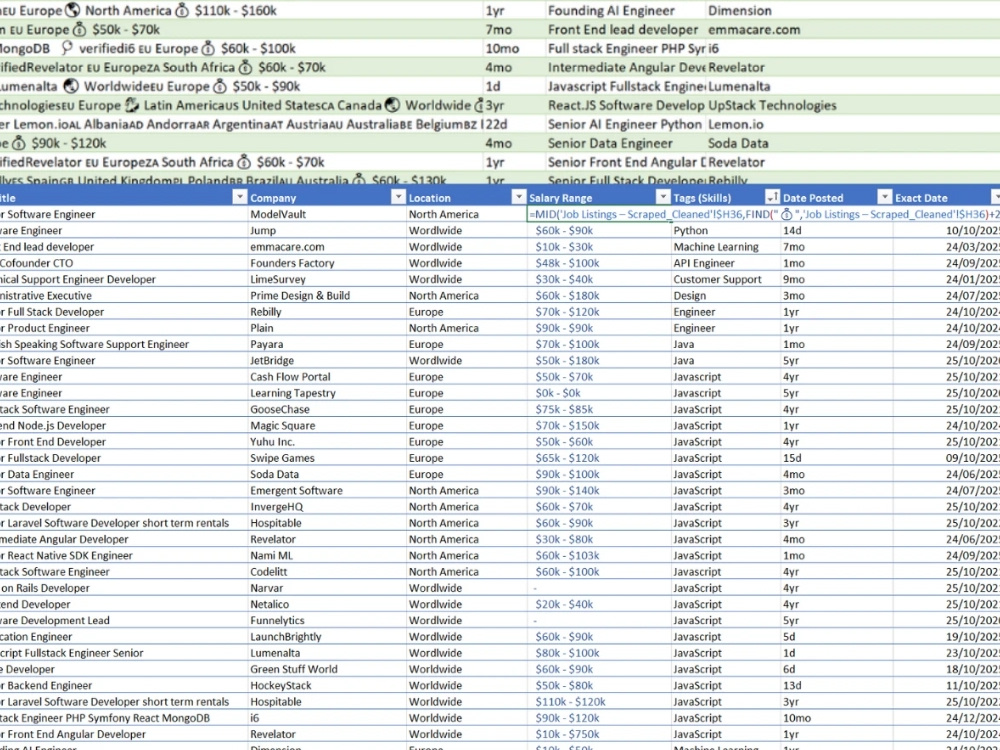Select the 'HockeyStack' company cell
This screenshot has height=750, width=1000.
pos(327,686)
